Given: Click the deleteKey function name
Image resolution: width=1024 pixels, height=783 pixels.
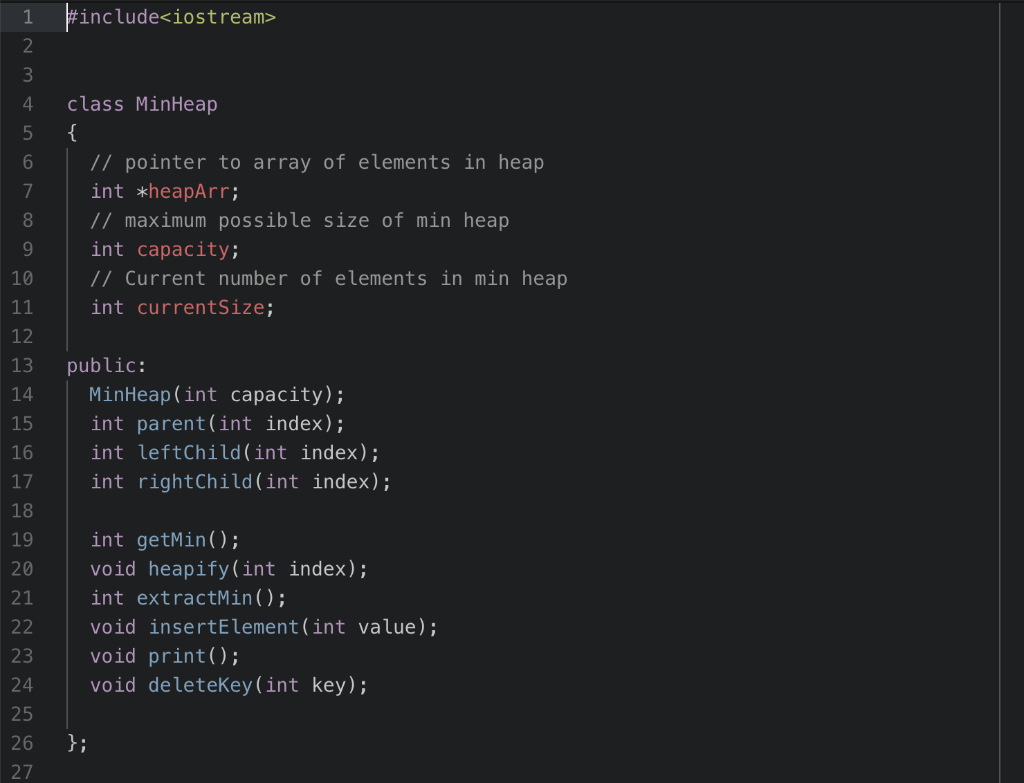Looking at the screenshot, I should pyautogui.click(x=199, y=684).
